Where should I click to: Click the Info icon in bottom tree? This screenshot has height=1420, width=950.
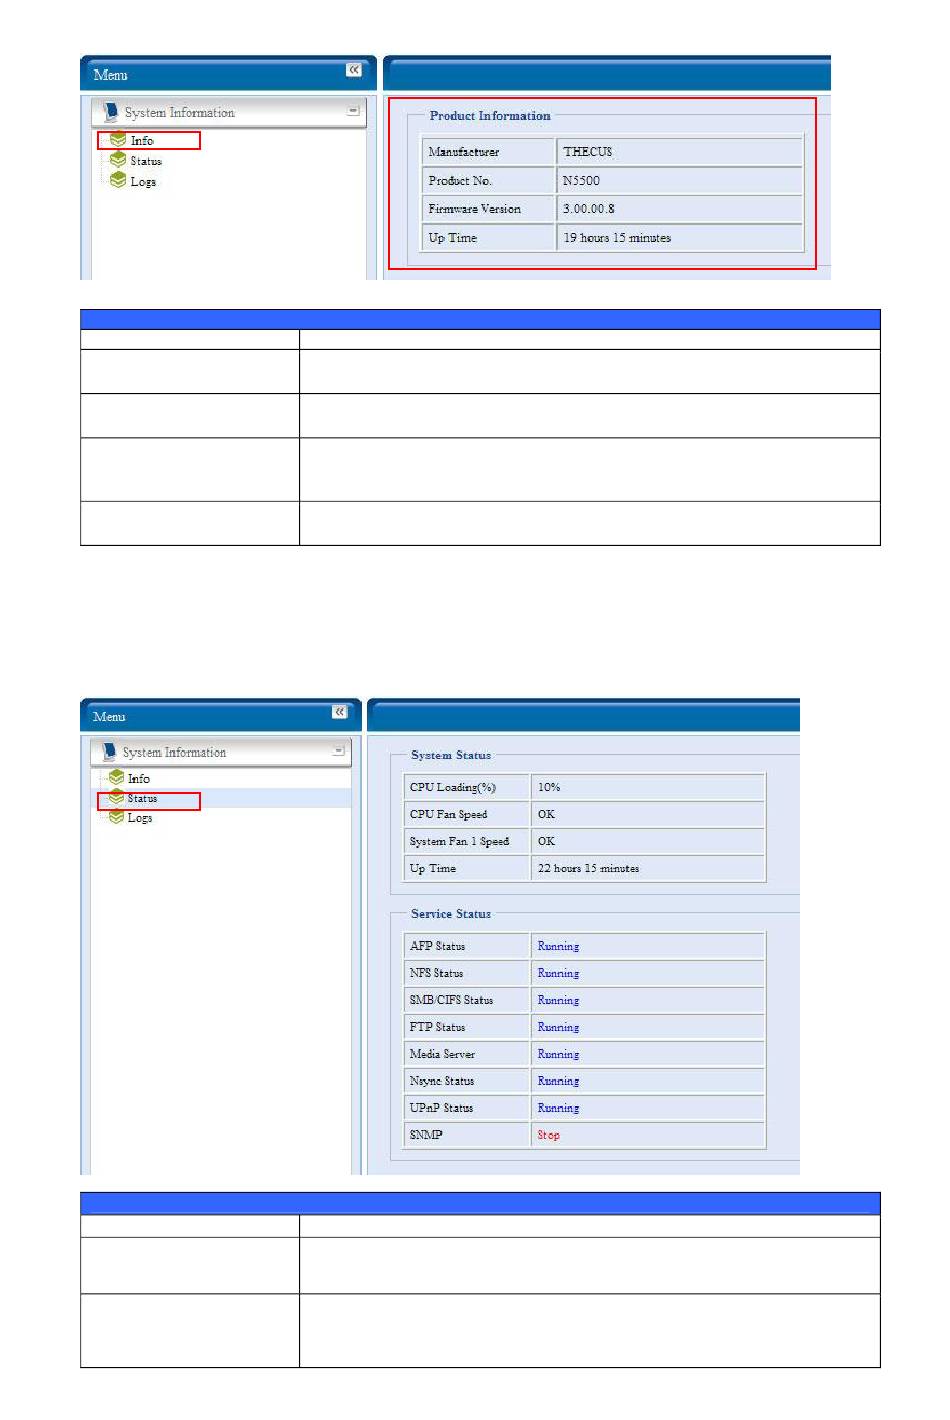[116, 777]
